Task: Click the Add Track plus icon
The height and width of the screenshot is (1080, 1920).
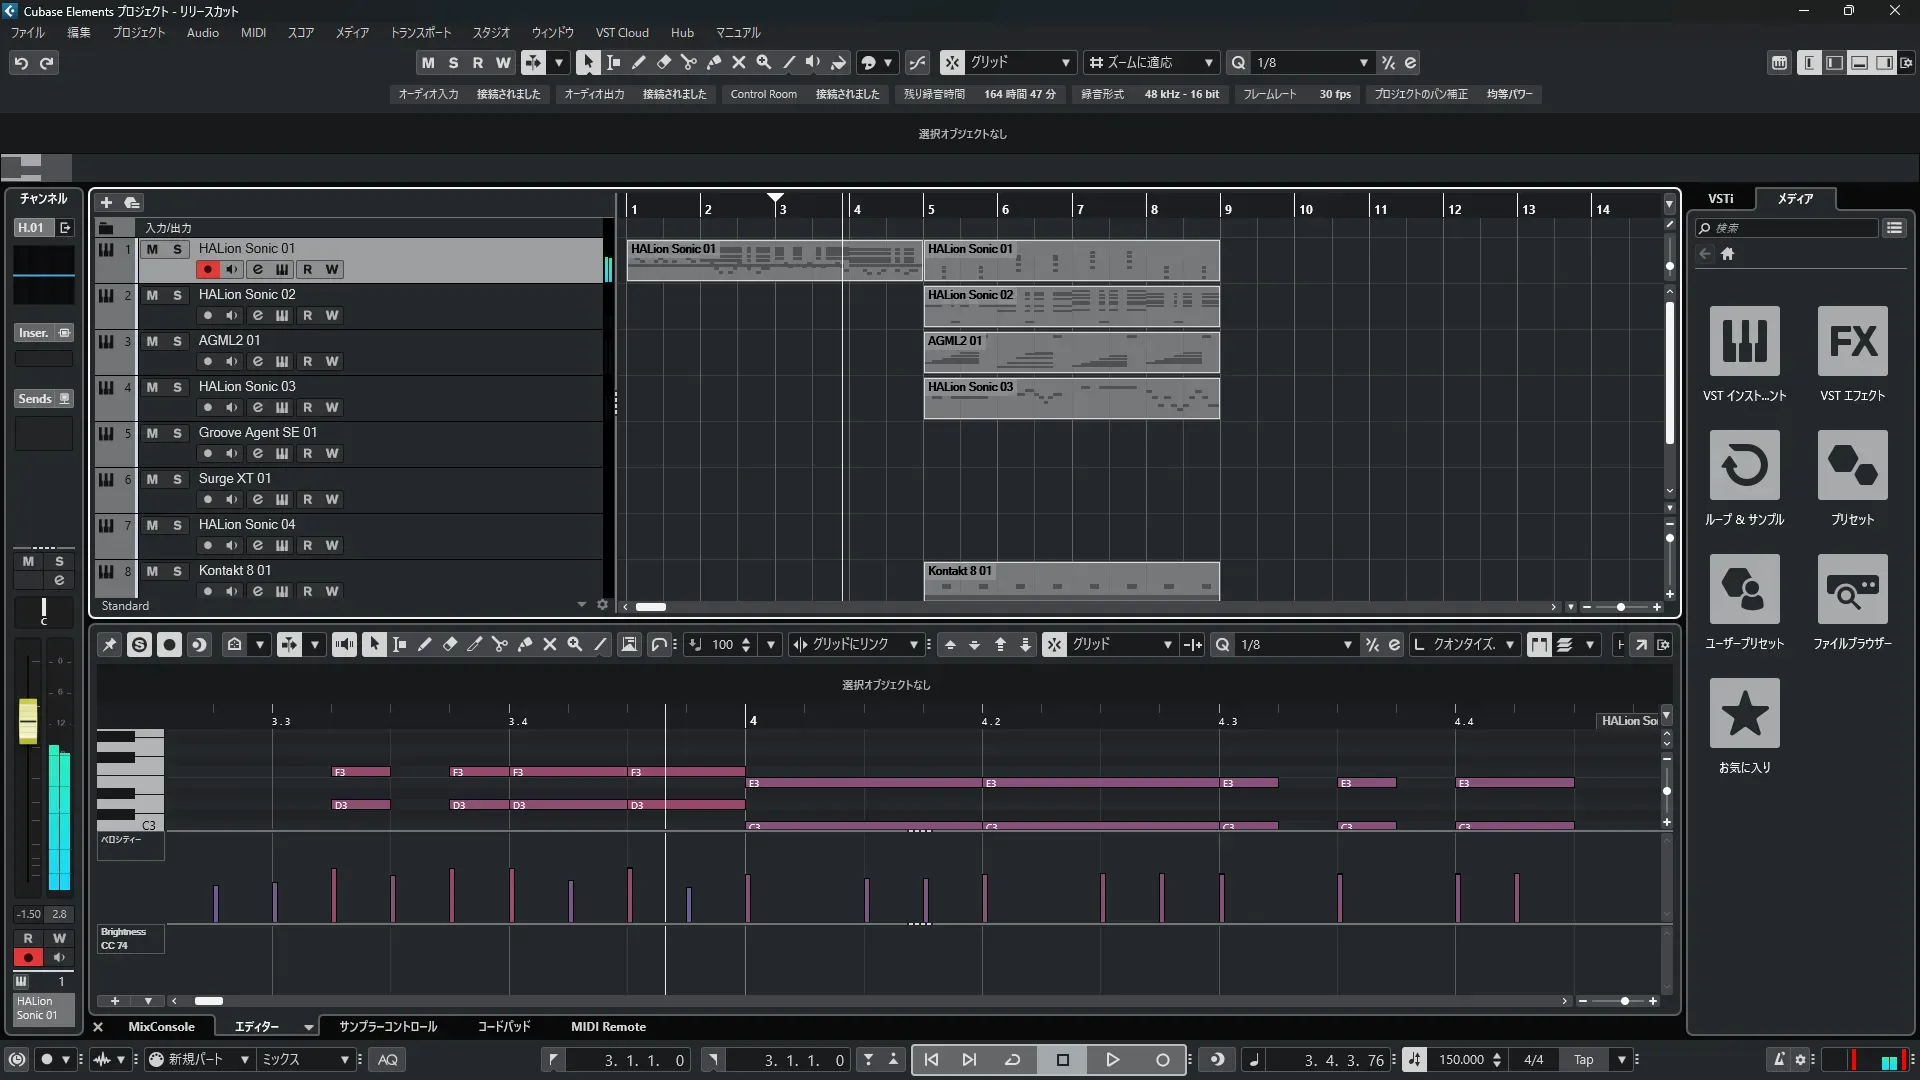Action: 106,203
